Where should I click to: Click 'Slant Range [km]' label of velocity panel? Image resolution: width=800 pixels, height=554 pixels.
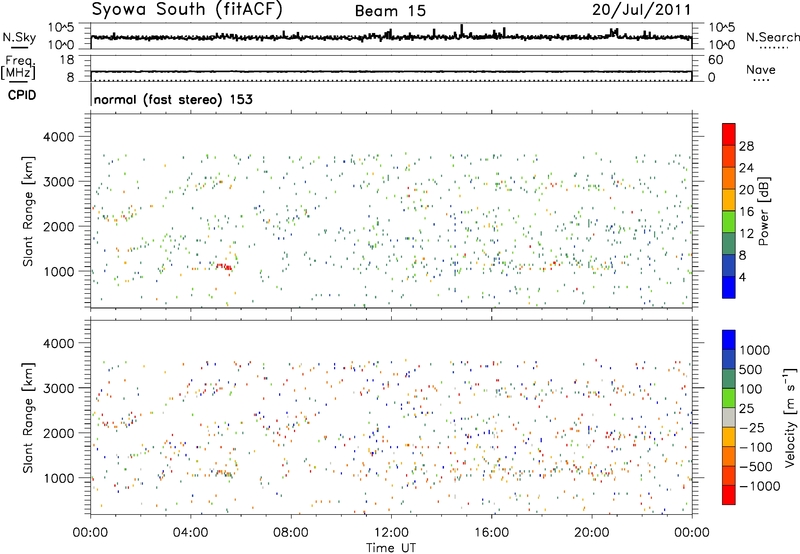(28, 417)
